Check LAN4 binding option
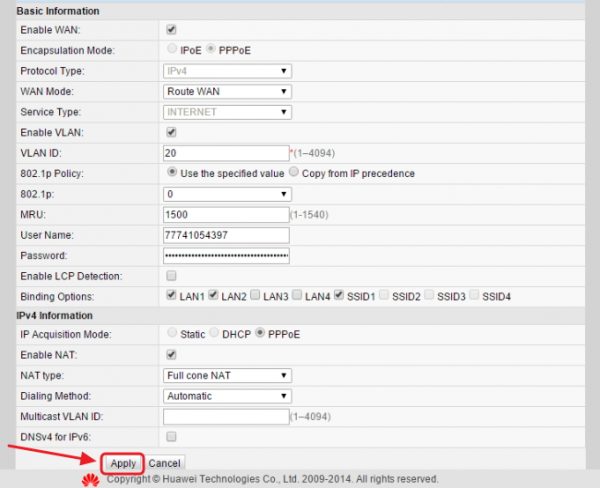Viewport: 600px width, 488px height. (297, 295)
